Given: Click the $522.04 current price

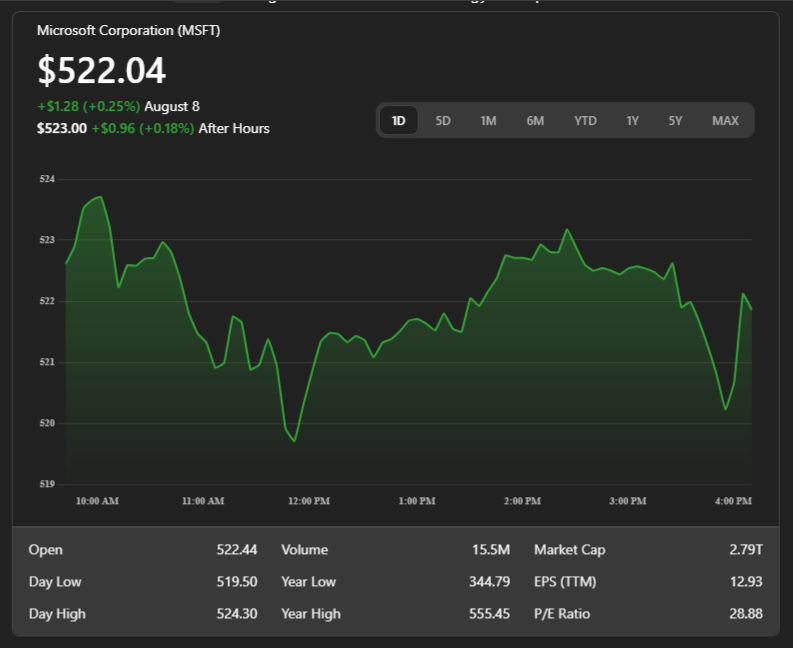Looking at the screenshot, I should (x=101, y=71).
